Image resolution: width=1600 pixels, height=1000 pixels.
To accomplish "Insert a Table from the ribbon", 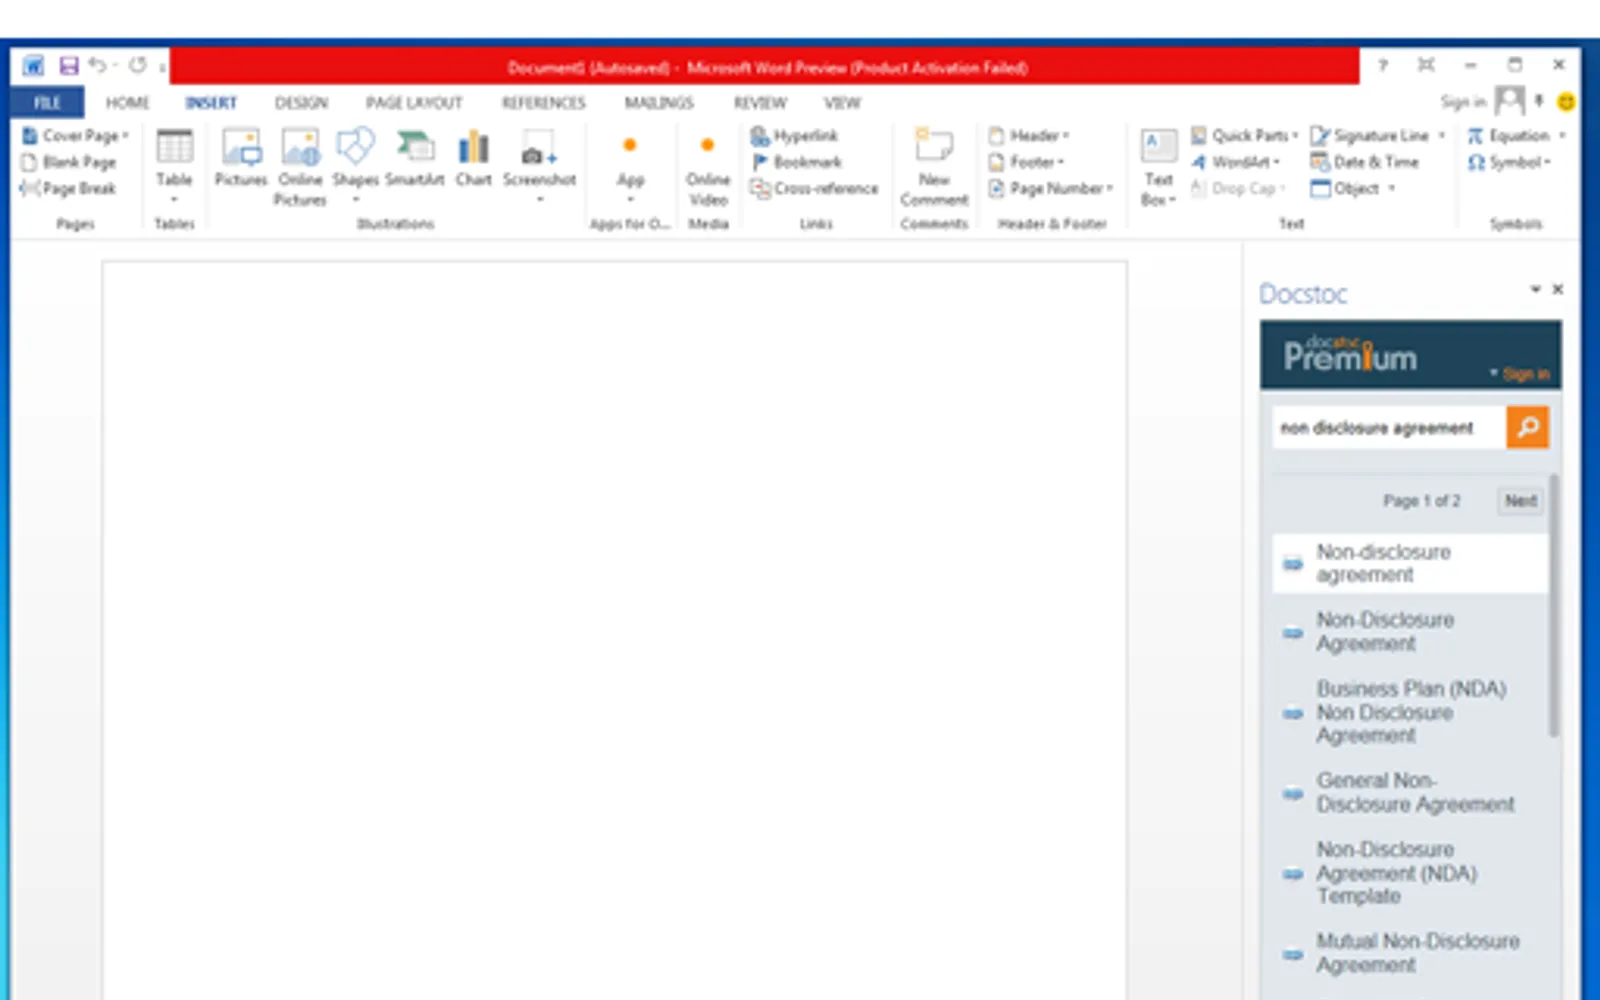I will pos(174,165).
